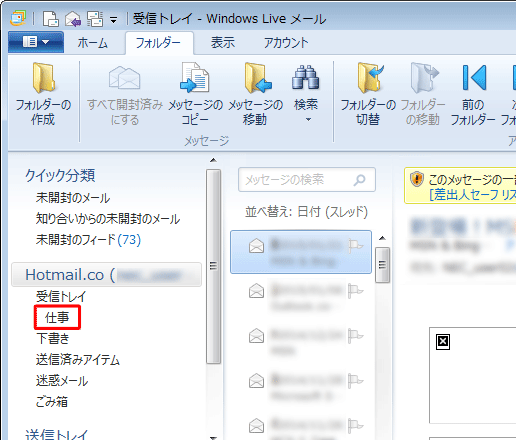This screenshot has width=516, height=440.
Task: Collapse the Hotmail.co account header
Action: point(107,275)
